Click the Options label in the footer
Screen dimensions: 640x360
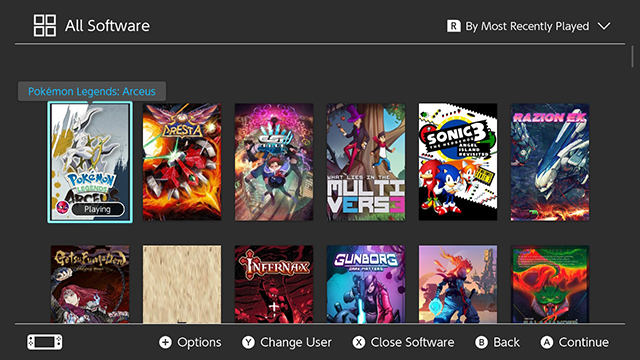point(199,342)
